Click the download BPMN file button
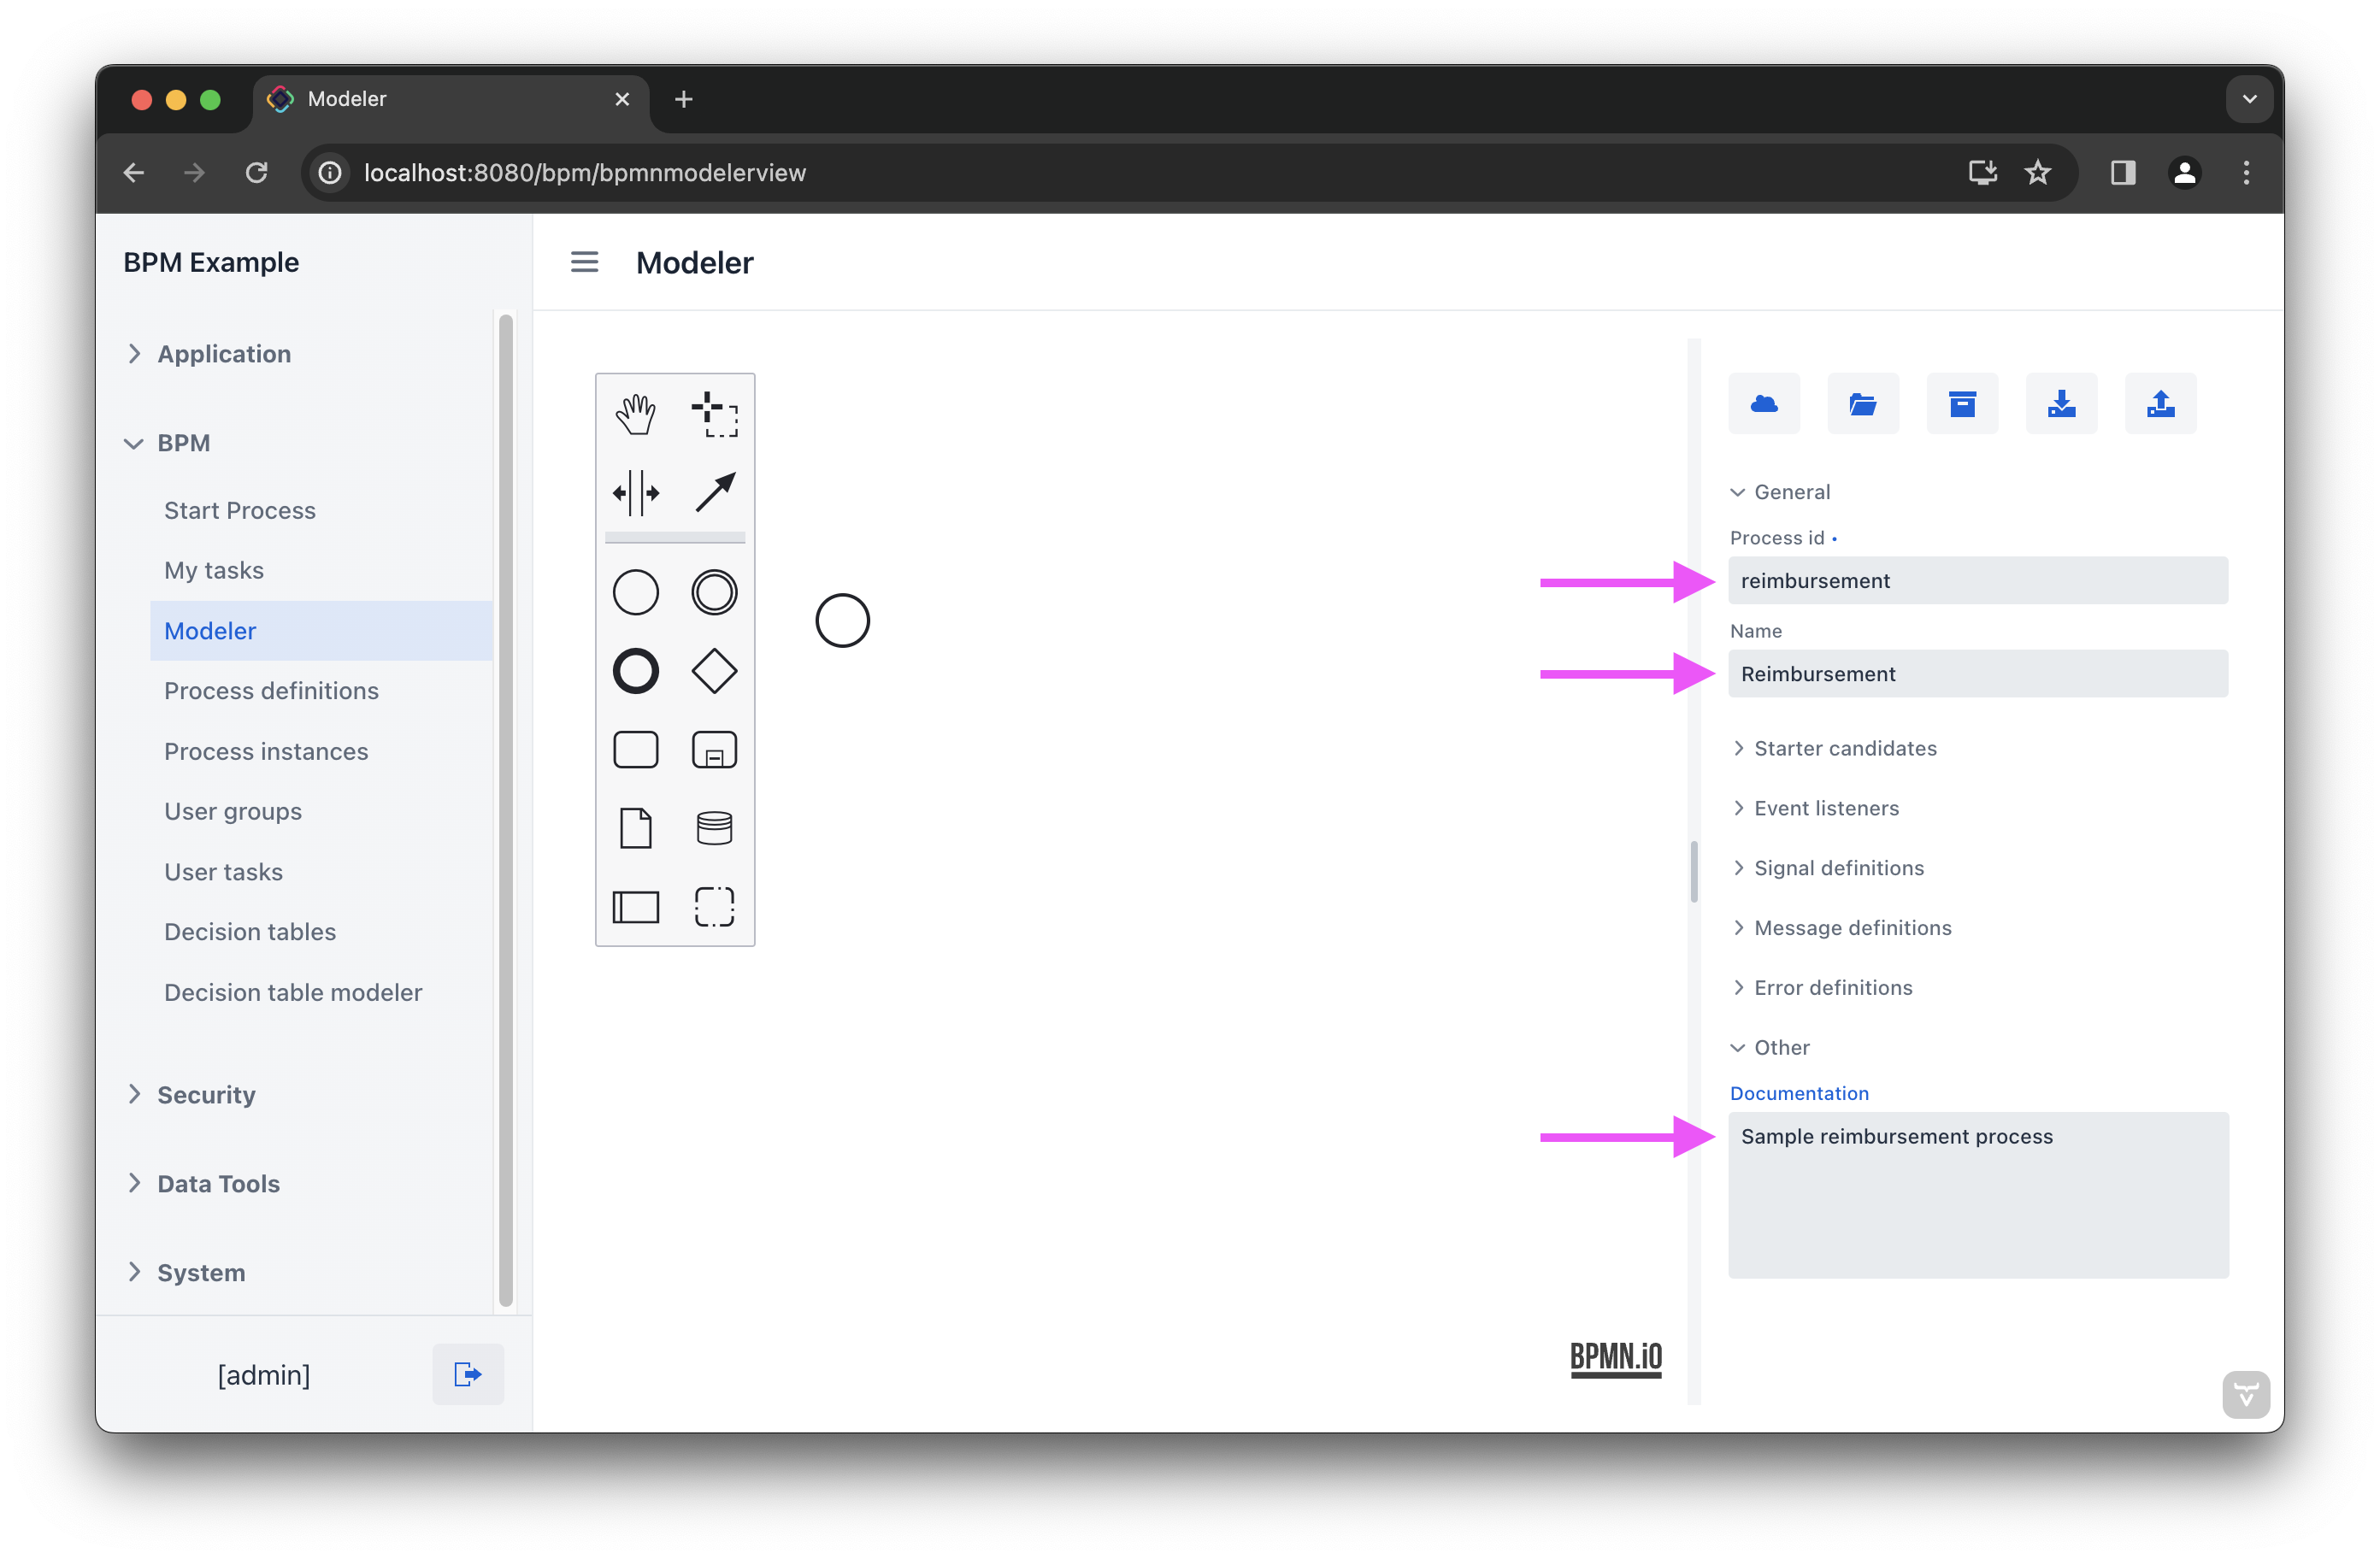Image resolution: width=2380 pixels, height=1559 pixels. click(2061, 404)
